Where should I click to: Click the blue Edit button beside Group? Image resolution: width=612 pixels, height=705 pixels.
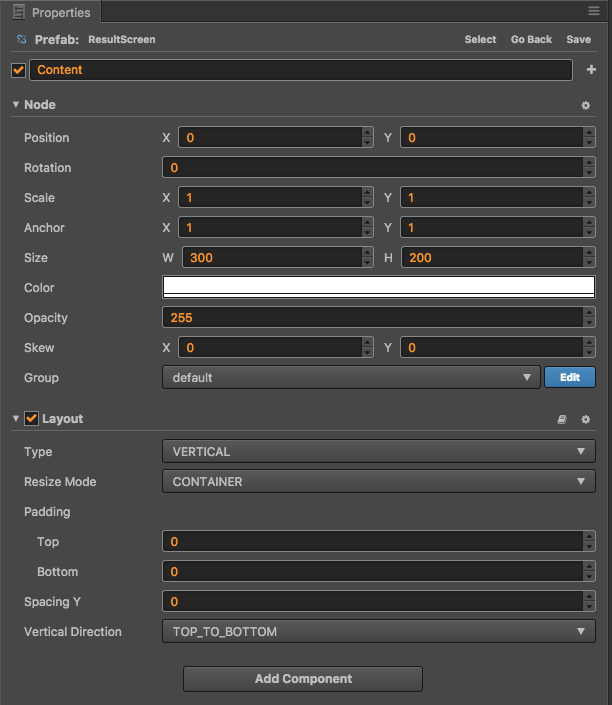pyautogui.click(x=570, y=377)
